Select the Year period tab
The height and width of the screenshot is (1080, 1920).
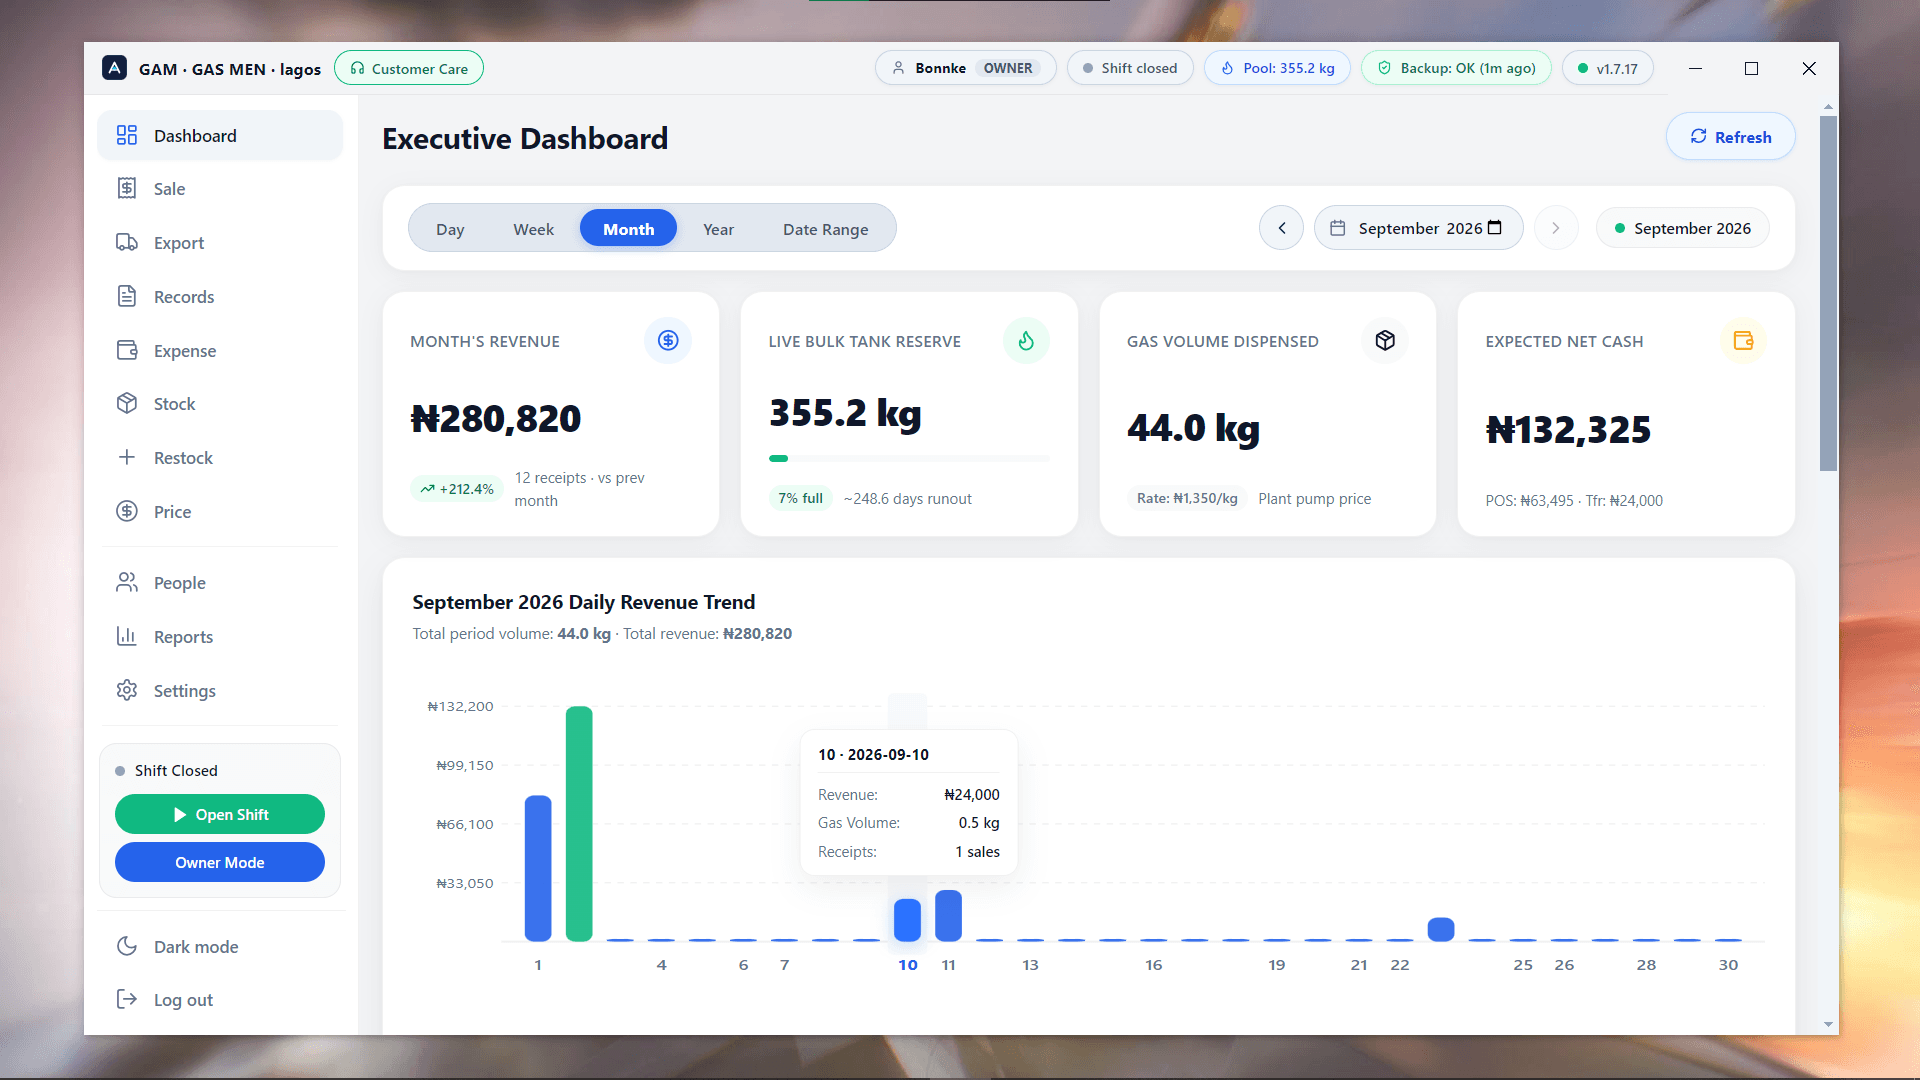tap(718, 229)
